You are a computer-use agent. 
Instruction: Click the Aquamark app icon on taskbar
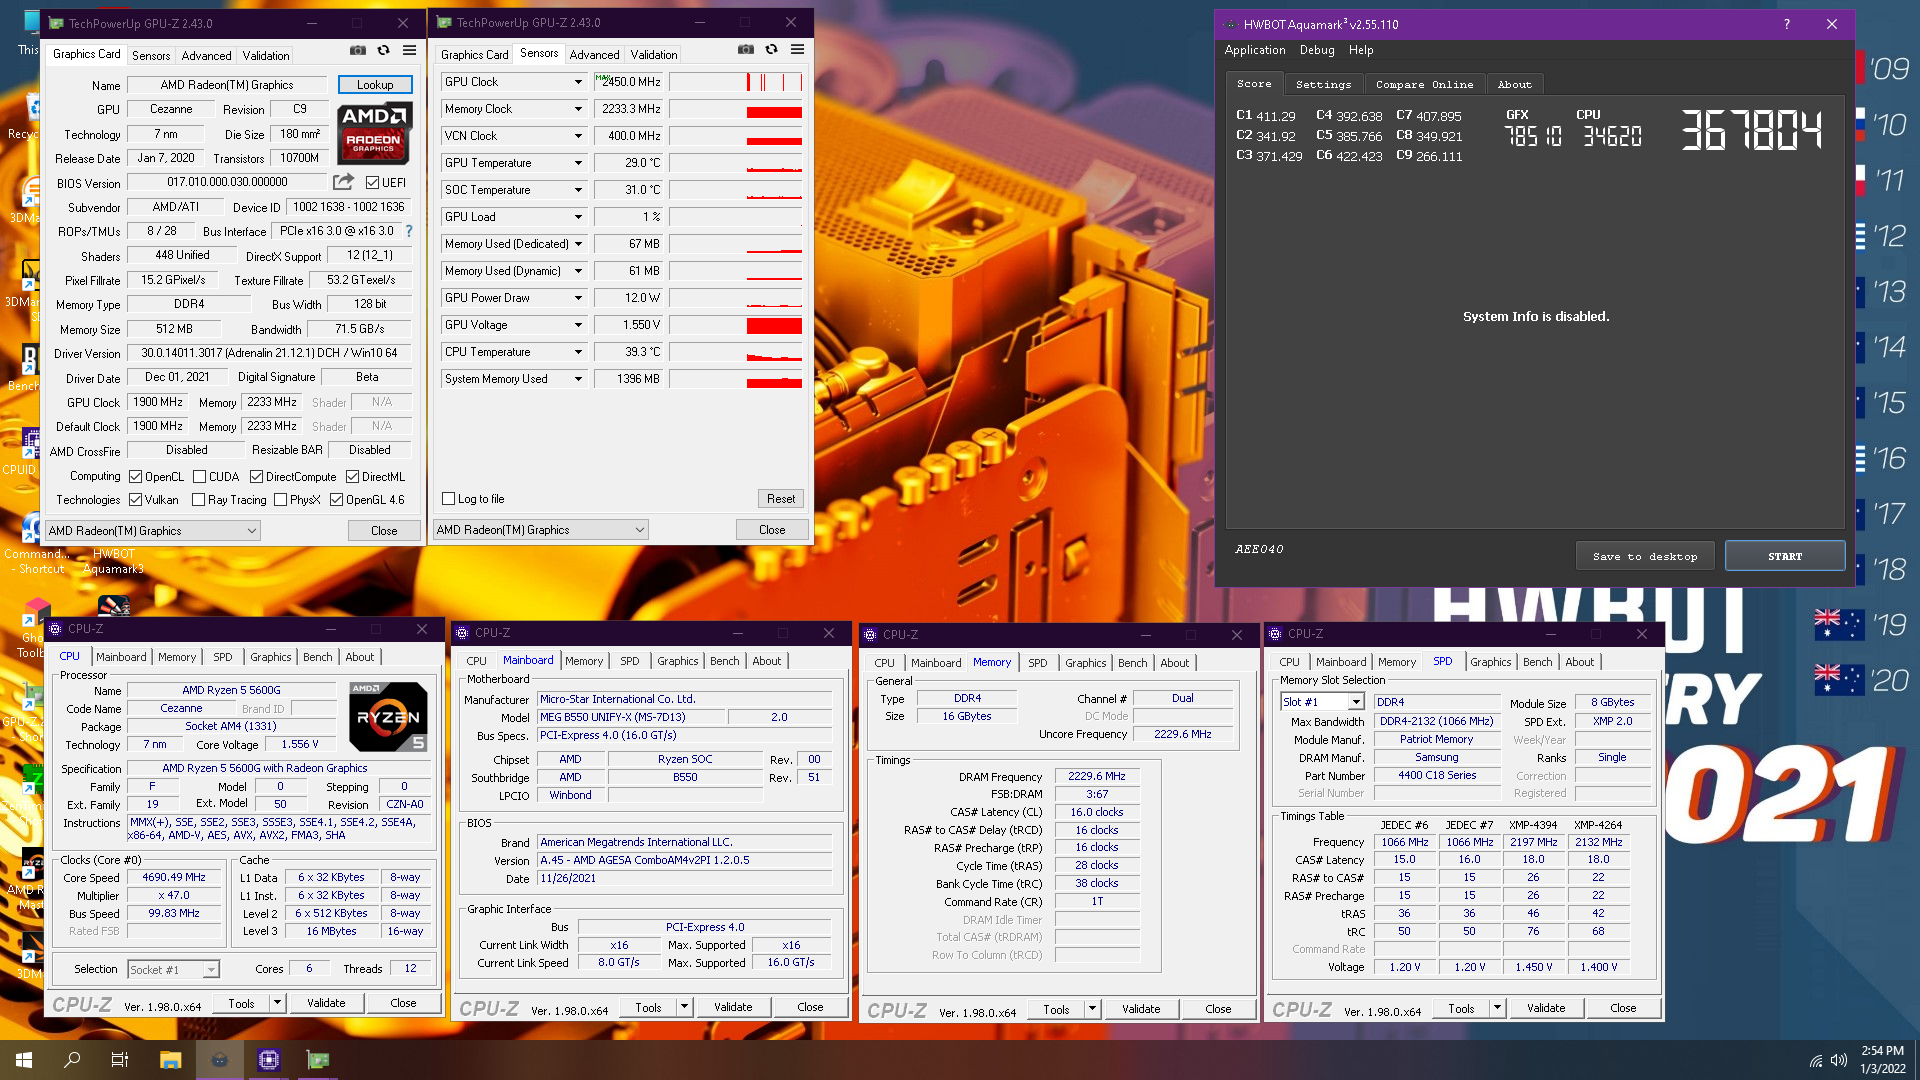click(x=220, y=1060)
